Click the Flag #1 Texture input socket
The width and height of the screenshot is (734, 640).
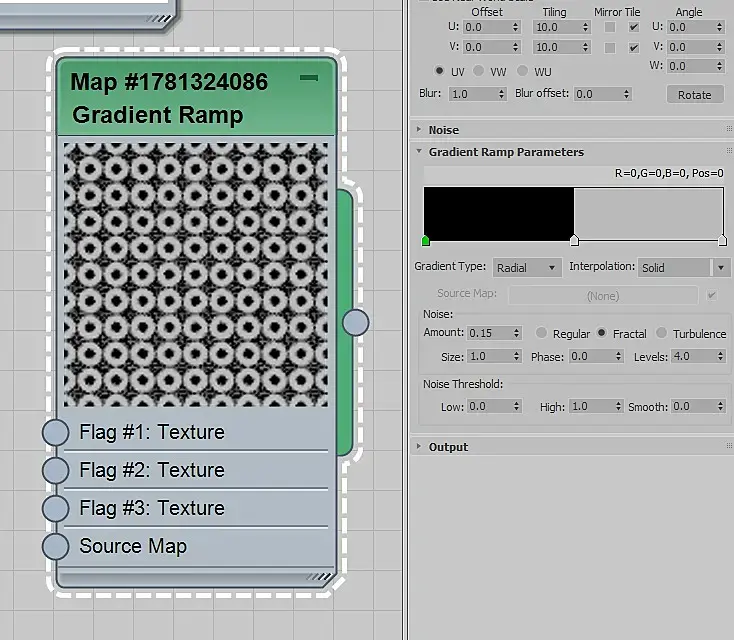[56, 432]
